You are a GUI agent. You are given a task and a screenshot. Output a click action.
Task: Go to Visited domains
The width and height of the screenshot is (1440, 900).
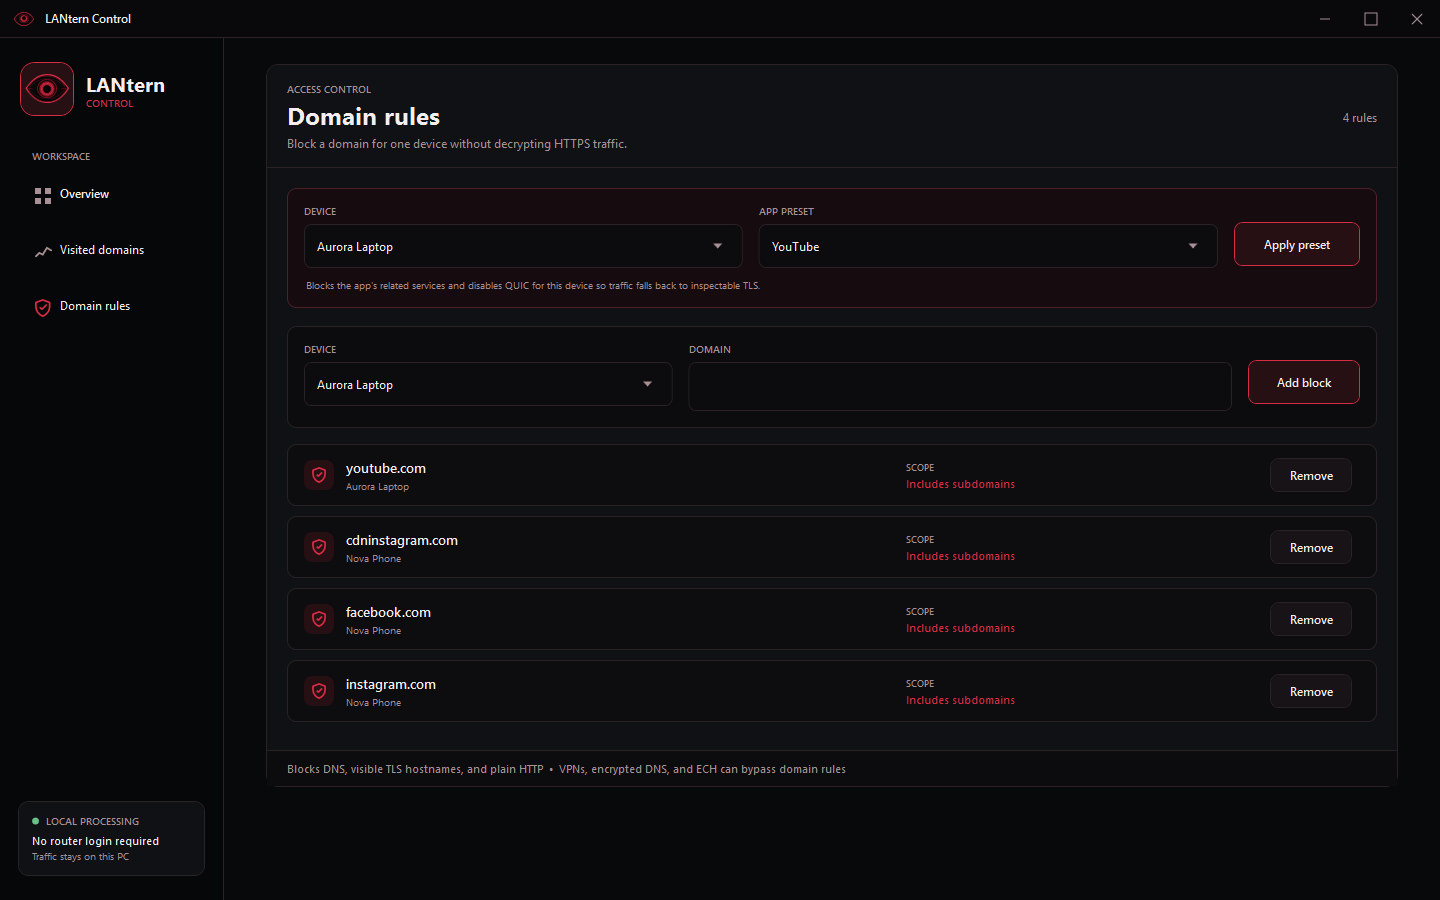click(x=112, y=250)
